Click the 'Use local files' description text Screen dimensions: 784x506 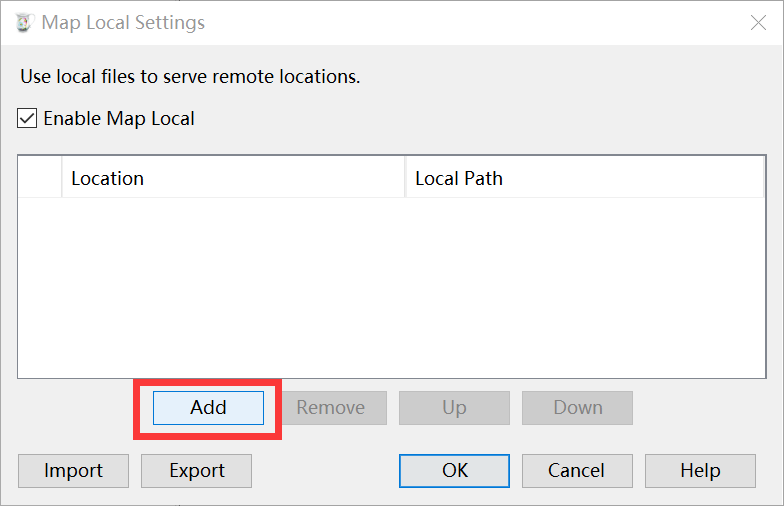[190, 76]
